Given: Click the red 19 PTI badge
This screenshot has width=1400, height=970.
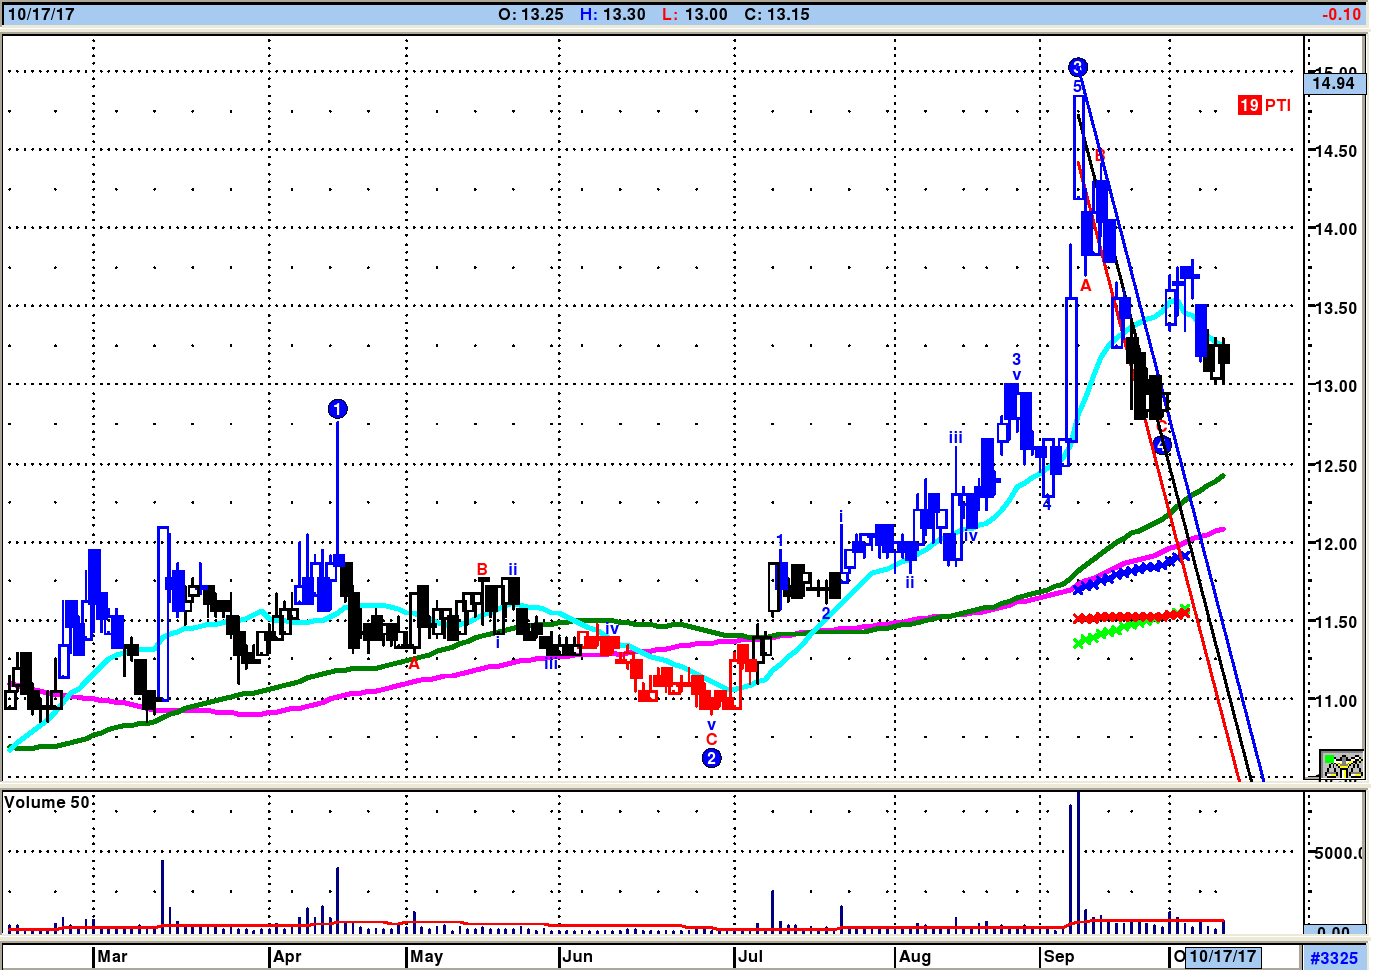Looking at the screenshot, I should (x=1264, y=105).
